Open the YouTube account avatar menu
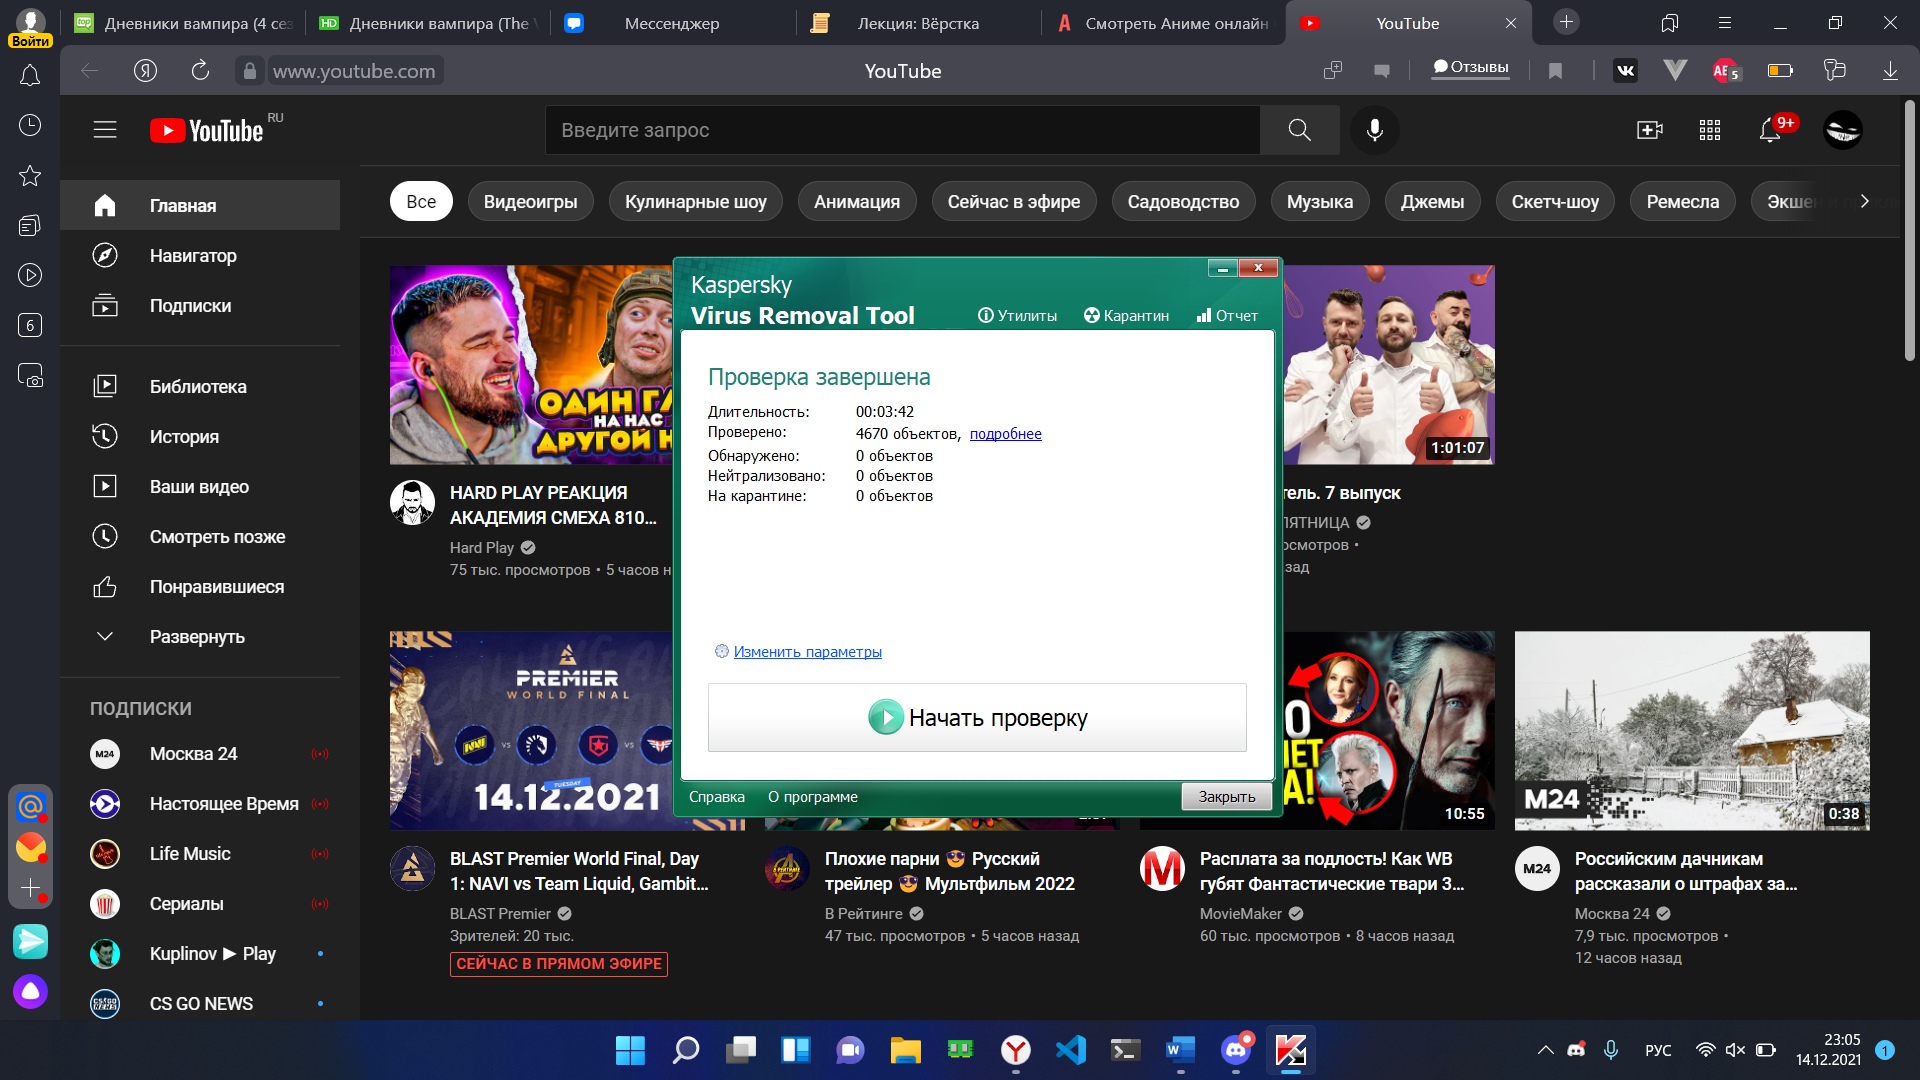Image resolution: width=1920 pixels, height=1080 pixels. [x=1842, y=130]
